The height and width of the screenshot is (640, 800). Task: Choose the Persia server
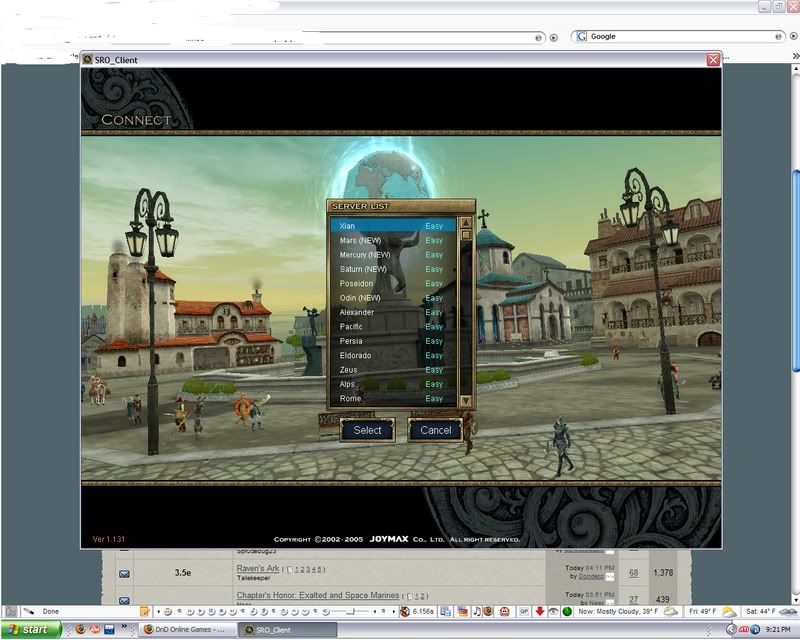pyautogui.click(x=393, y=340)
